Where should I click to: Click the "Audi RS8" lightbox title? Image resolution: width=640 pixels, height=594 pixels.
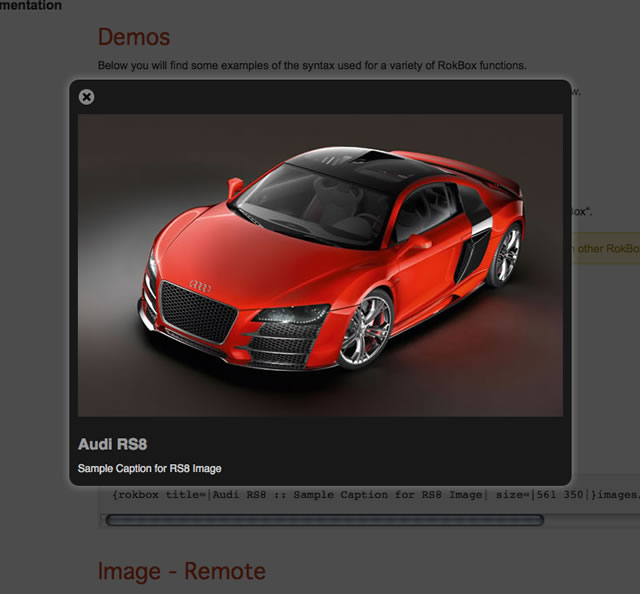coord(113,444)
